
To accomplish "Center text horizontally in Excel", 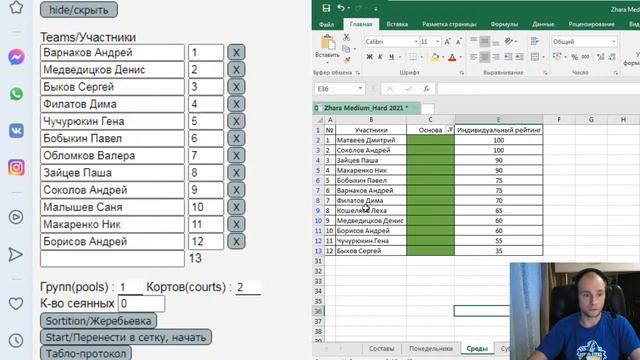I will pyautogui.click(x=484, y=57).
